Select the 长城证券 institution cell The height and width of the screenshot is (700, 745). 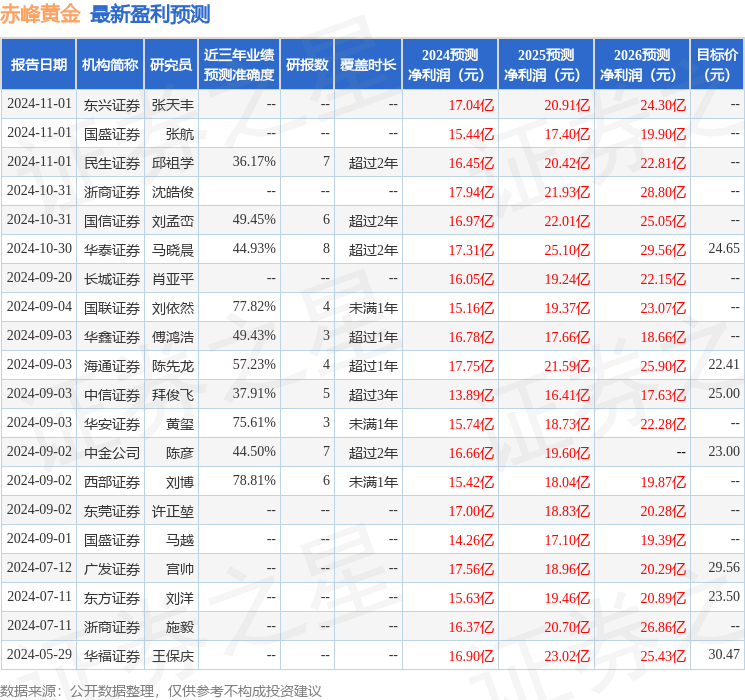tap(112, 279)
